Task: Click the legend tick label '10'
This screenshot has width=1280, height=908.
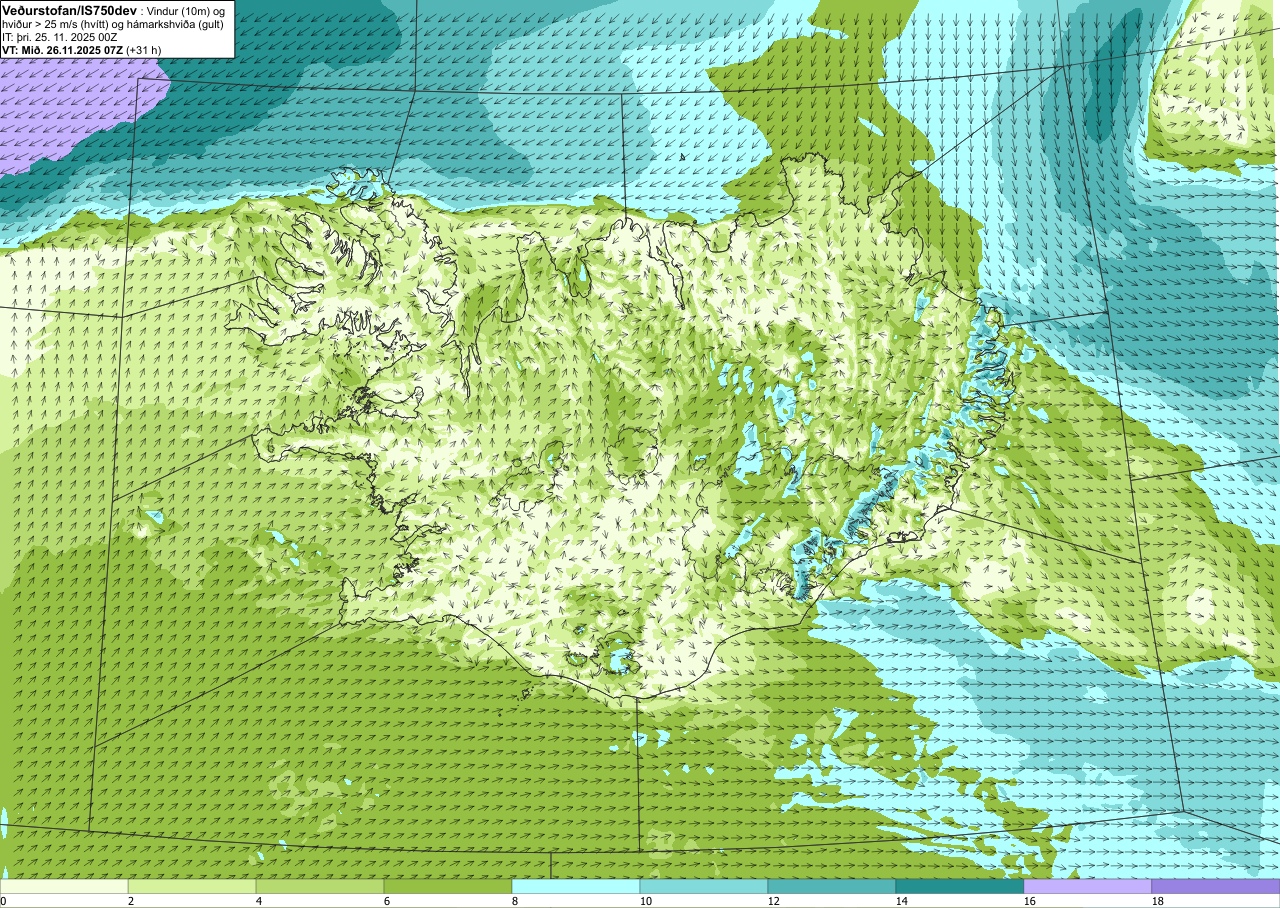Action: coord(646,901)
